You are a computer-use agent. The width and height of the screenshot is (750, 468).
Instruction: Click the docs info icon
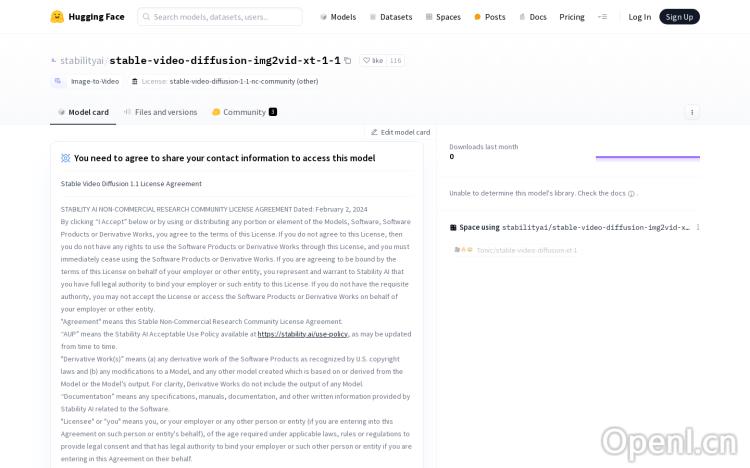pyautogui.click(x=631, y=194)
